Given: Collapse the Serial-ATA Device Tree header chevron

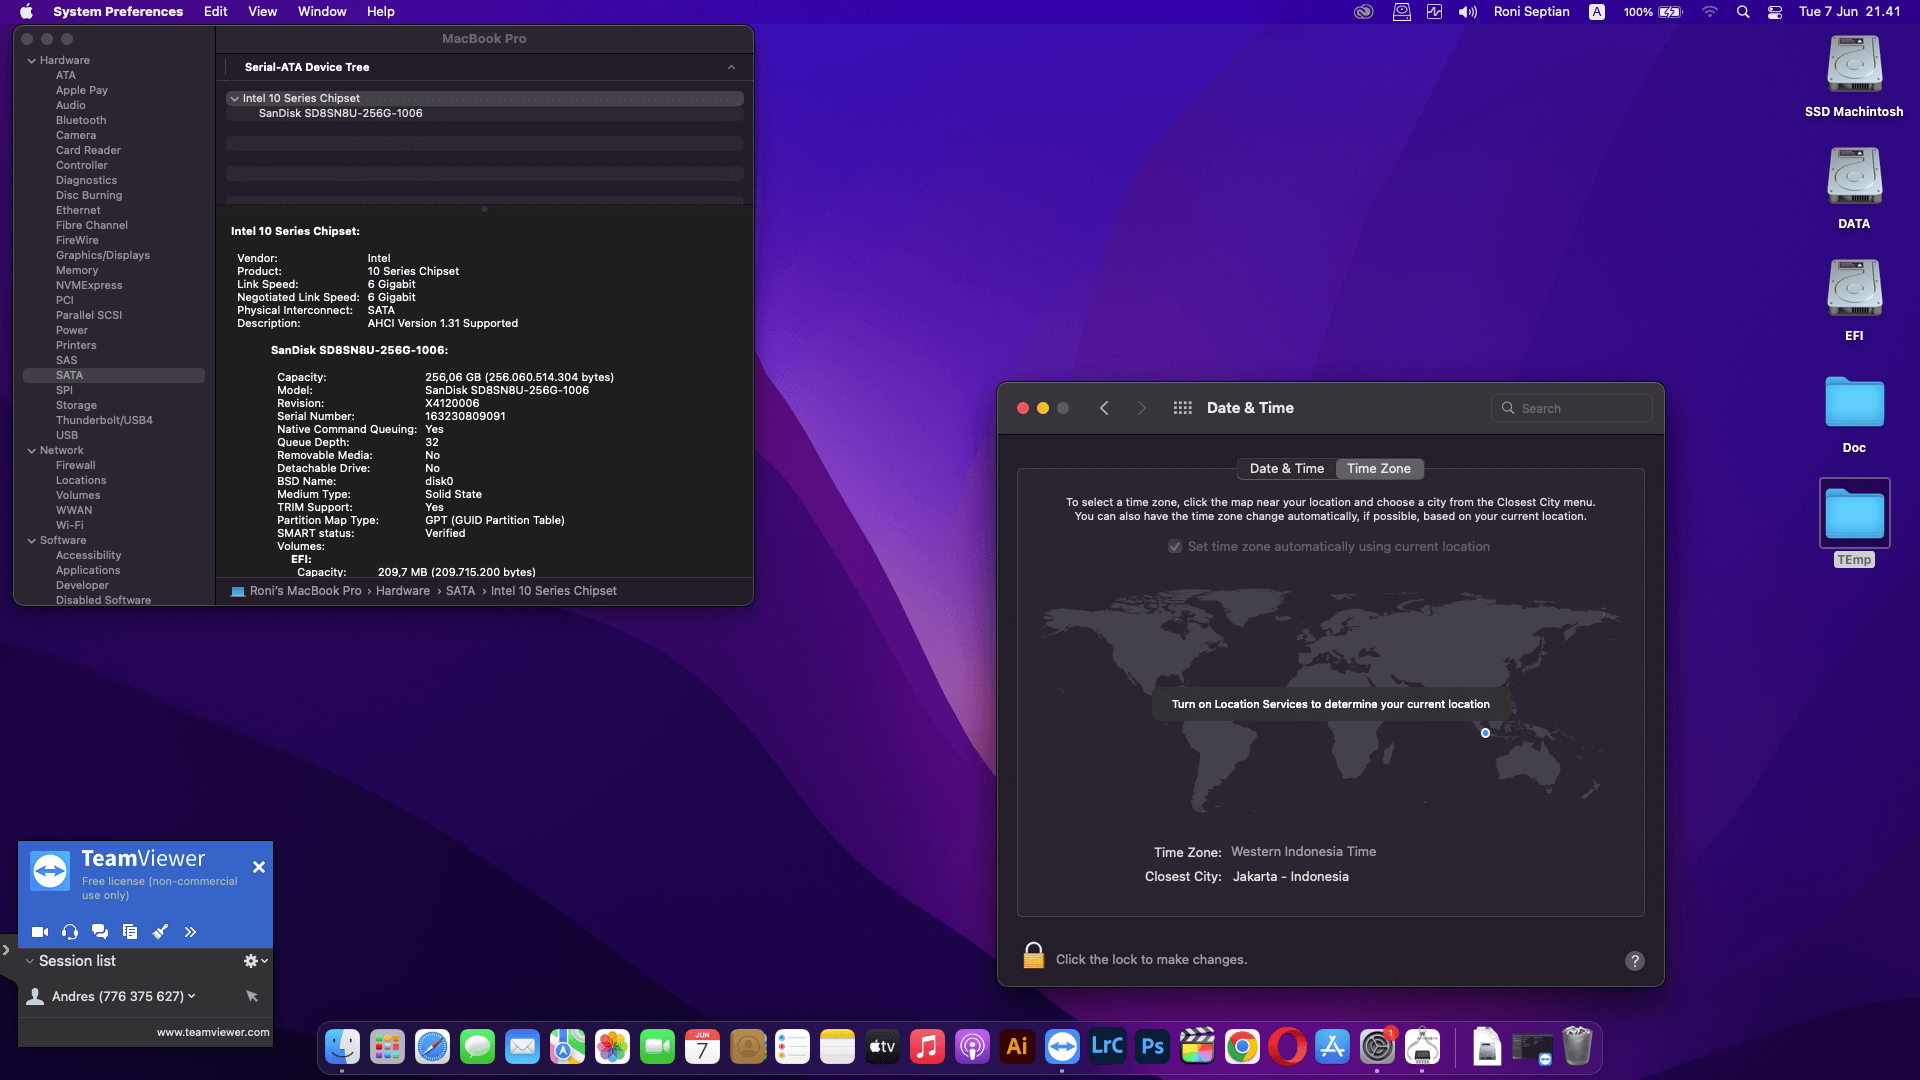Looking at the screenshot, I should 731,67.
